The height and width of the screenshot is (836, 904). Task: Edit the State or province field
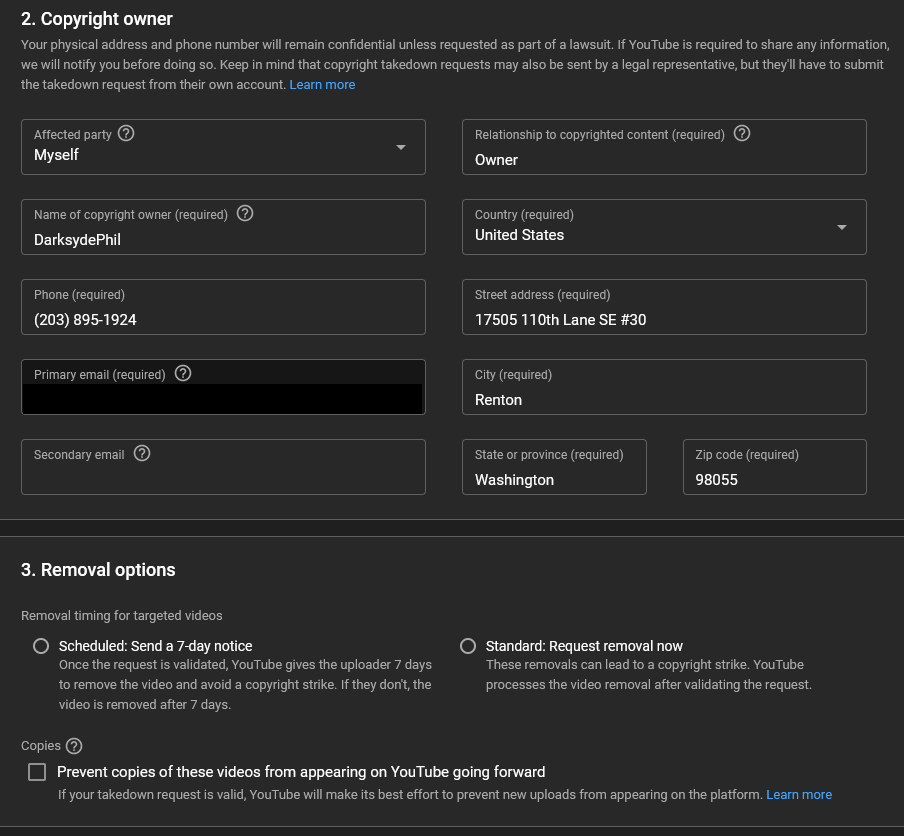click(x=554, y=468)
